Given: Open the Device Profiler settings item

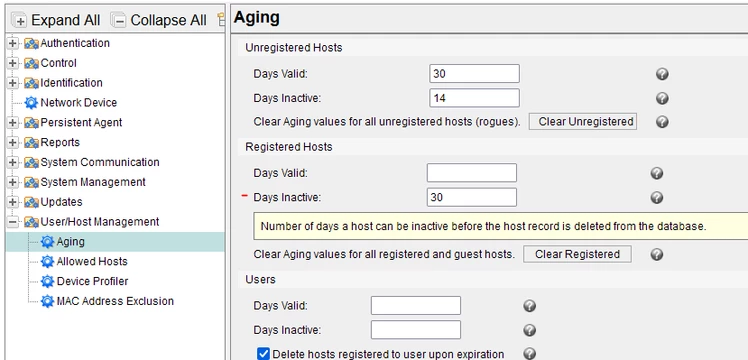Looking at the screenshot, I should click(x=93, y=281).
